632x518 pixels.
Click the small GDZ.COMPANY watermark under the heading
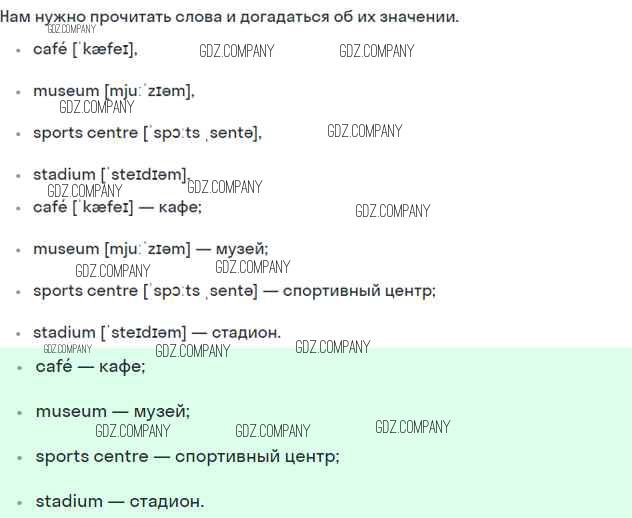coord(71,30)
